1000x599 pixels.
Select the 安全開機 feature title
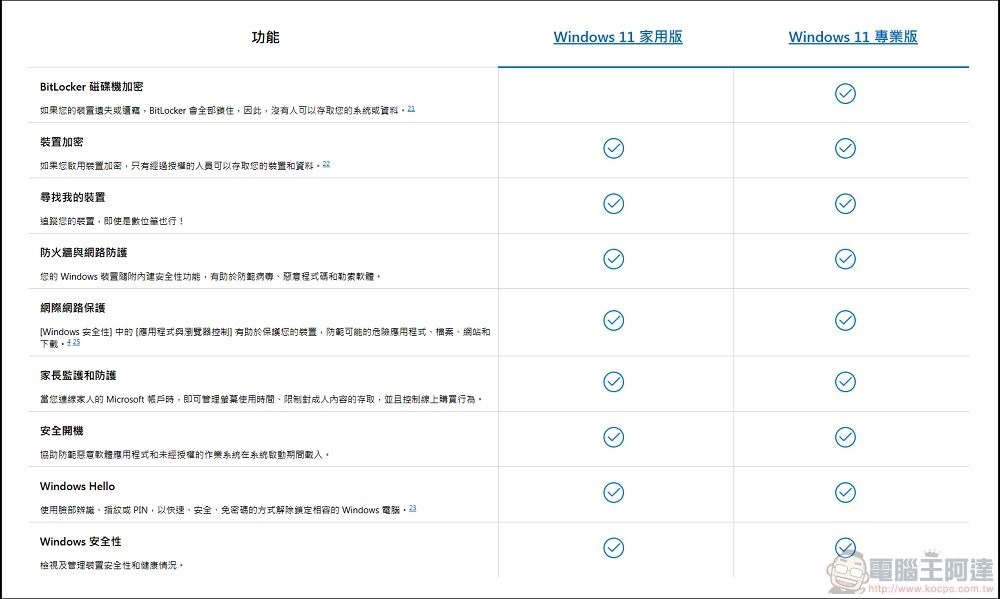coord(62,431)
